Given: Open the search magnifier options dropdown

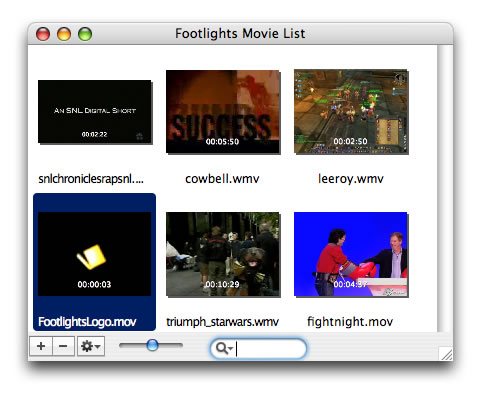Looking at the screenshot, I should [224, 348].
